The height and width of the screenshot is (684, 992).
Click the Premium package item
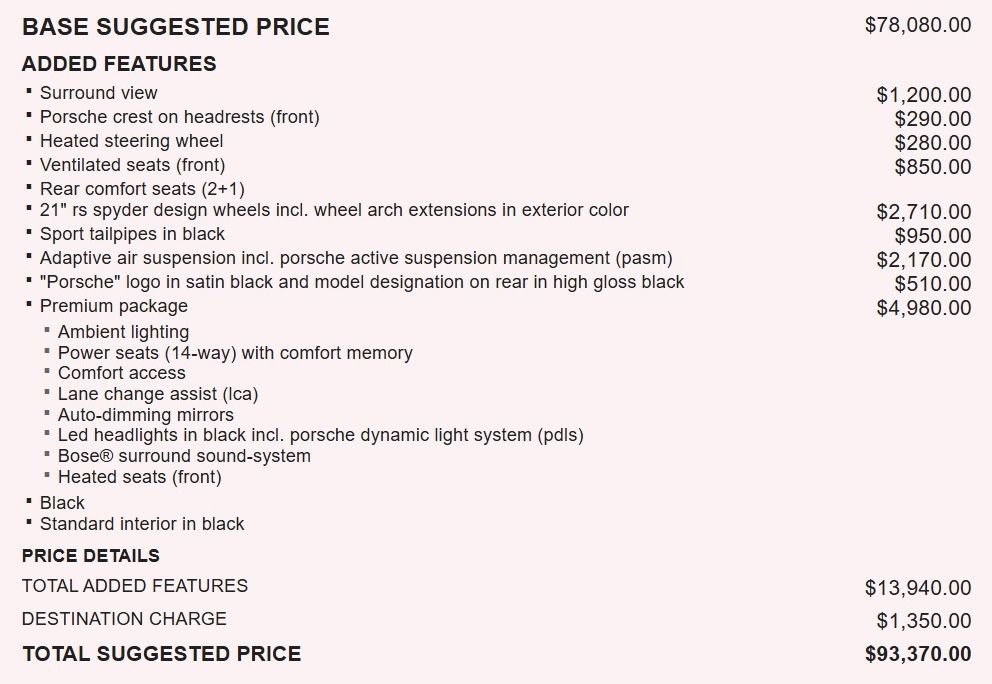point(114,306)
